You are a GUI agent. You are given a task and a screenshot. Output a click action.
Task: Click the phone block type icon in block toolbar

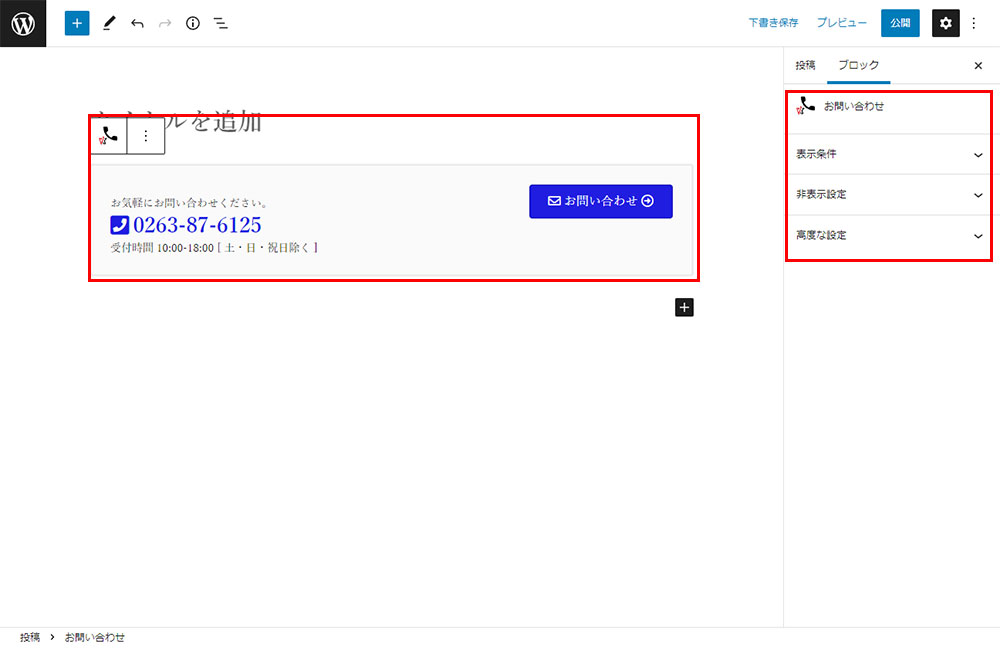tap(109, 135)
